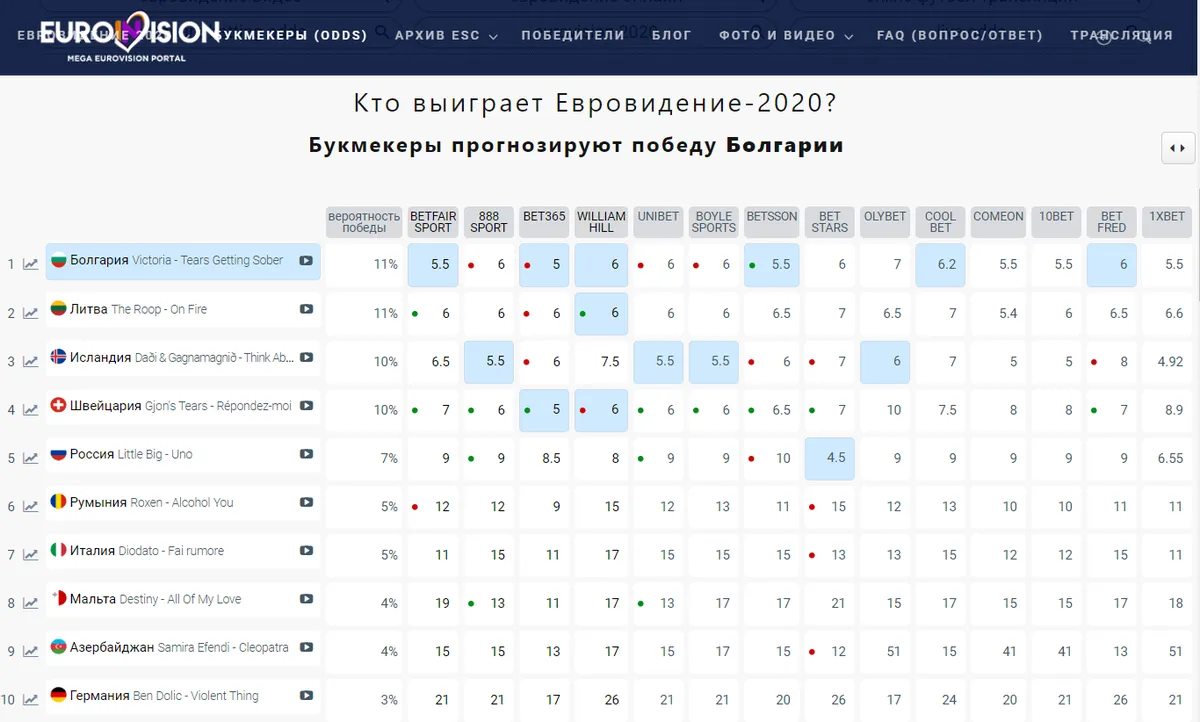Select the BOYLE SPORTS column header
The image size is (1200, 722).
point(714,222)
